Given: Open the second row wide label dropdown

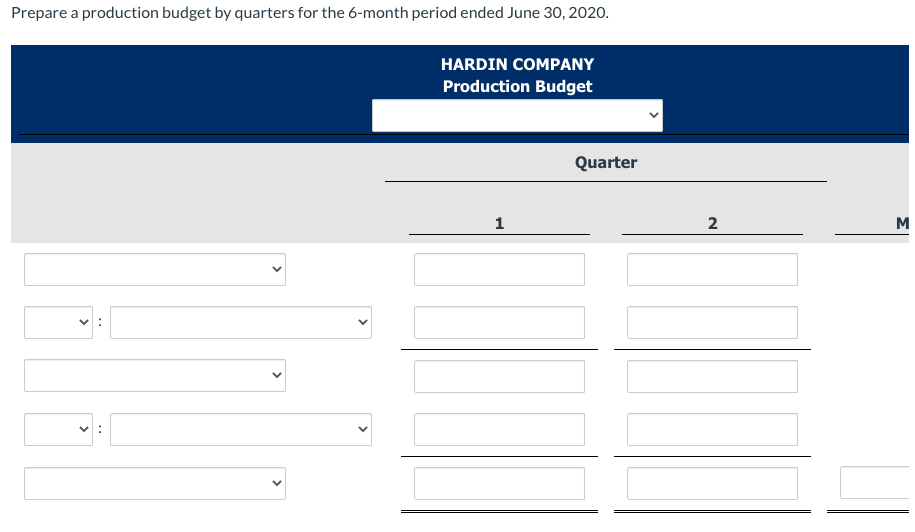Looking at the screenshot, I should pos(240,322).
